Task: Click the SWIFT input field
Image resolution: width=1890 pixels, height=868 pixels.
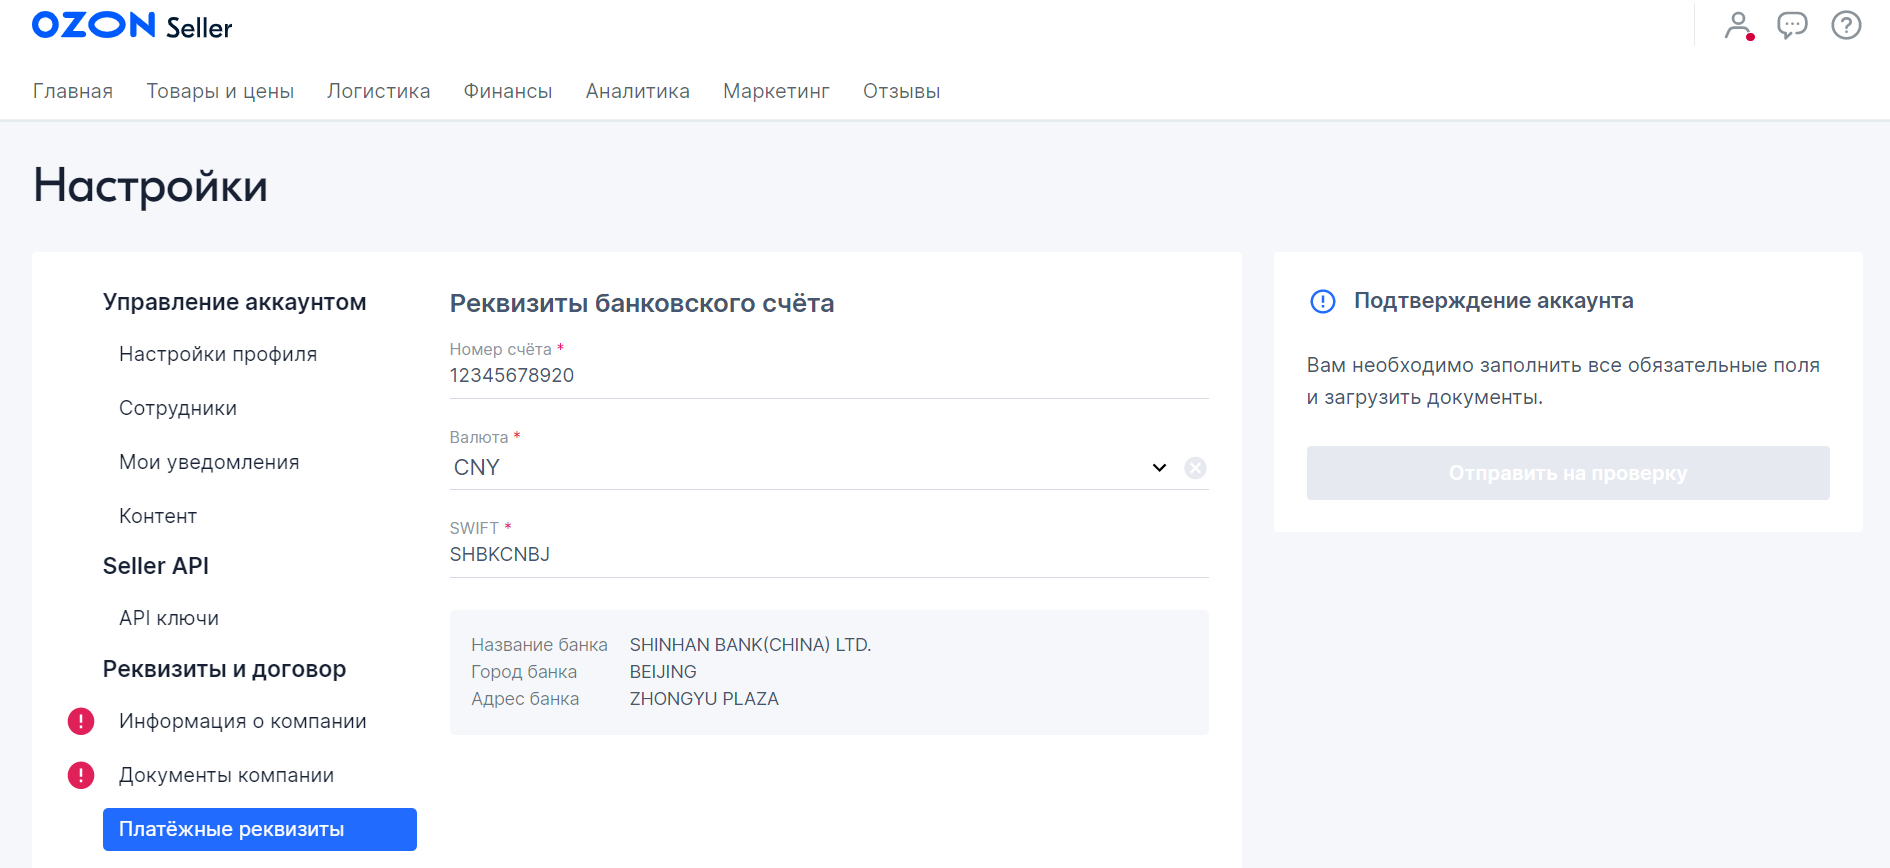Action: click(x=829, y=555)
